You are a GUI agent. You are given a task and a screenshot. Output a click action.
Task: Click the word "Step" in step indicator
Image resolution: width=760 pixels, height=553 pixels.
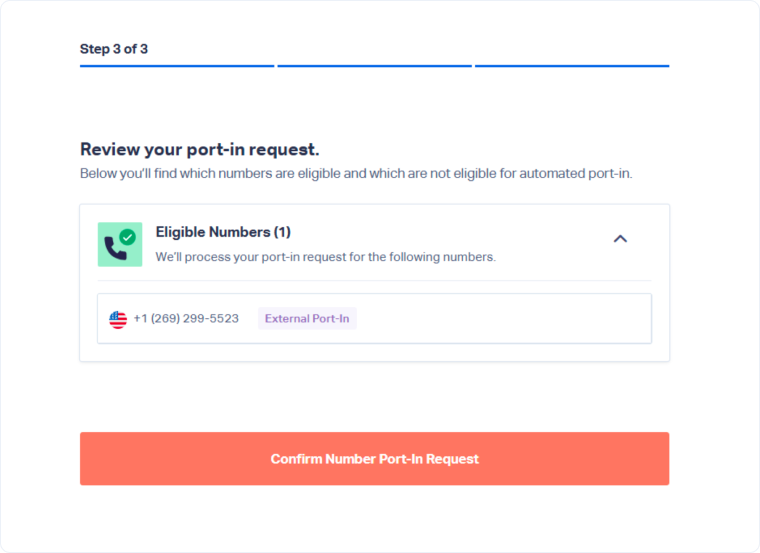[x=95, y=49]
